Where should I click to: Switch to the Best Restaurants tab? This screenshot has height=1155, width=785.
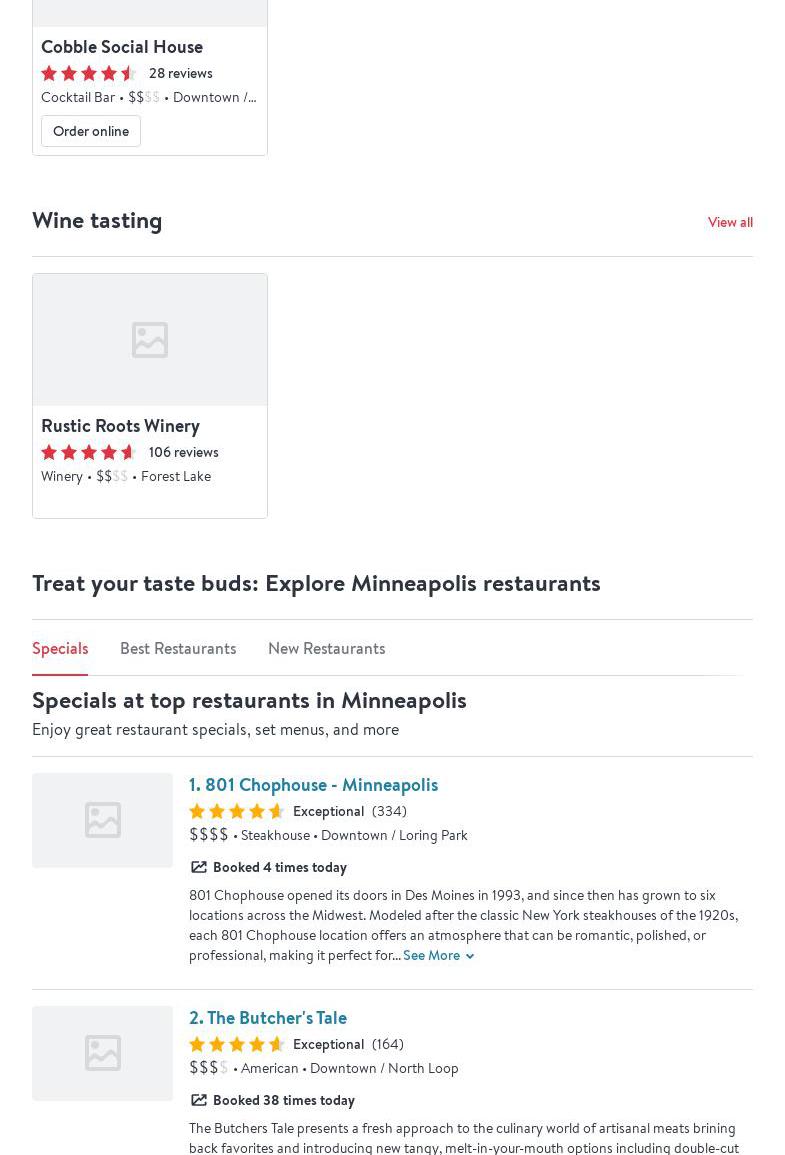tap(178, 648)
